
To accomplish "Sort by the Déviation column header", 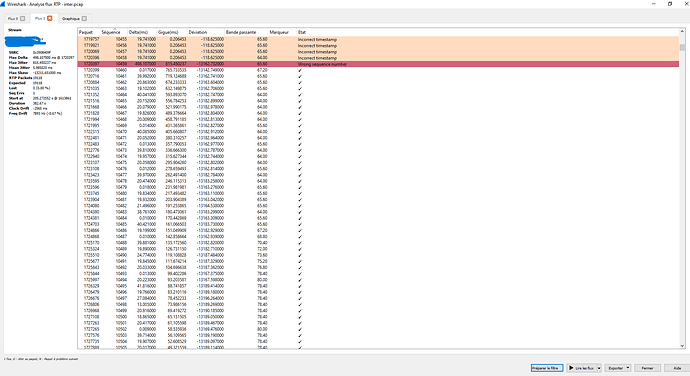I will (x=206, y=32).
